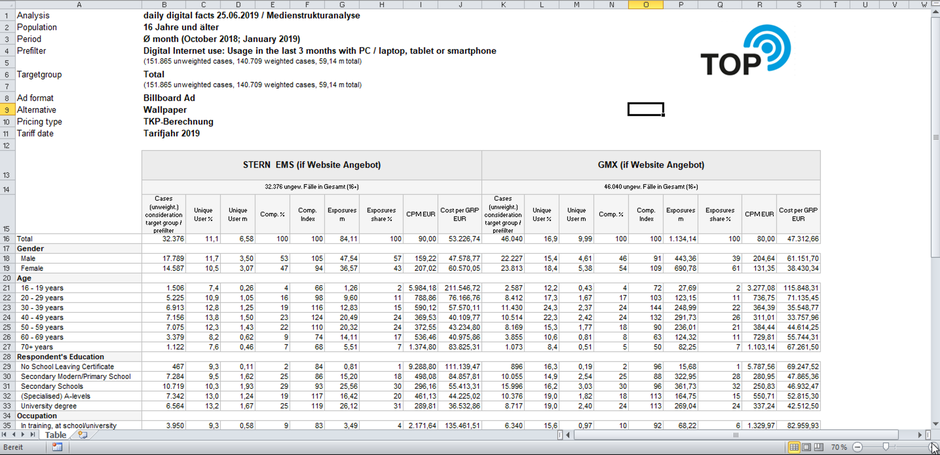940x455 pixels.
Task: Click the previous sheet navigation arrow
Action: click(14, 435)
